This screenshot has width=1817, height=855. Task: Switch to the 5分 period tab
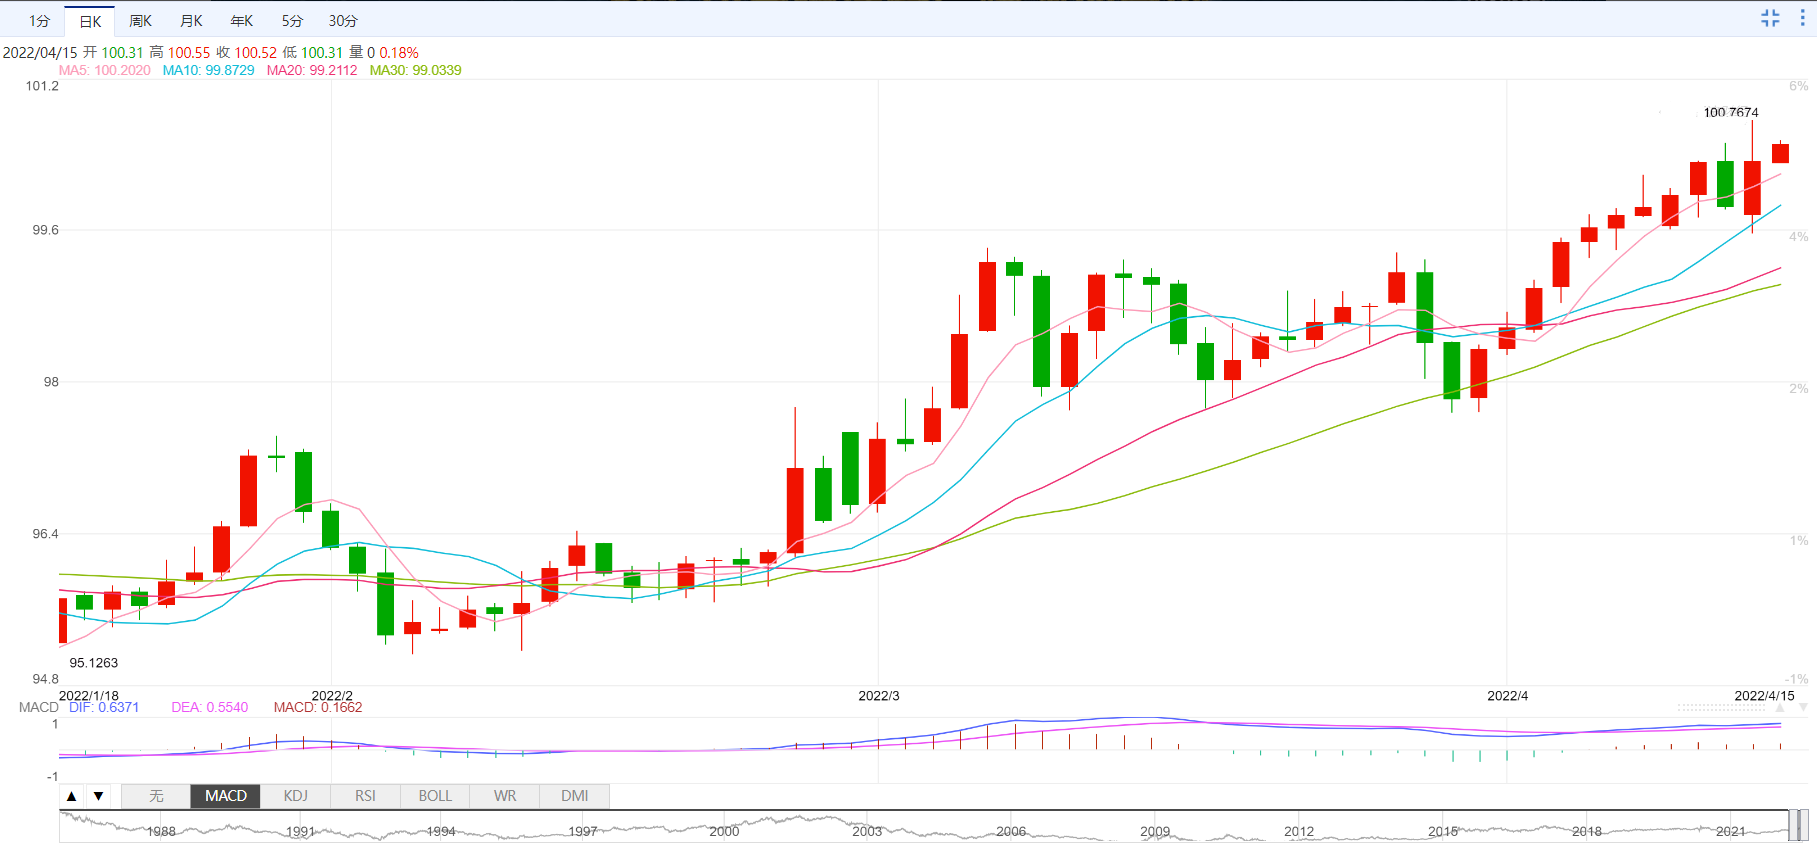(292, 21)
